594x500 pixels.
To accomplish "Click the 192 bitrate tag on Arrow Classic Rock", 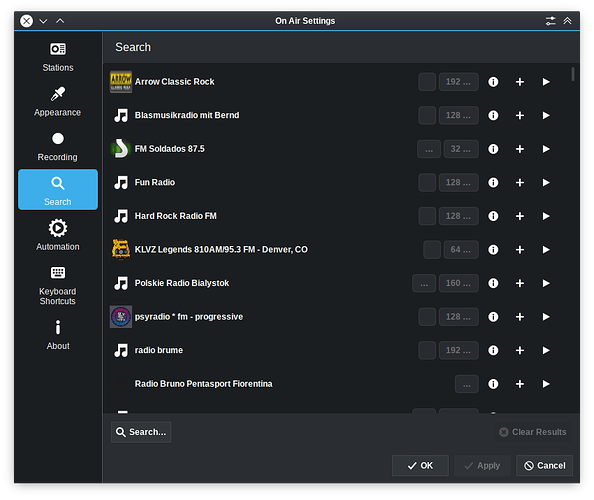I will pyautogui.click(x=458, y=82).
